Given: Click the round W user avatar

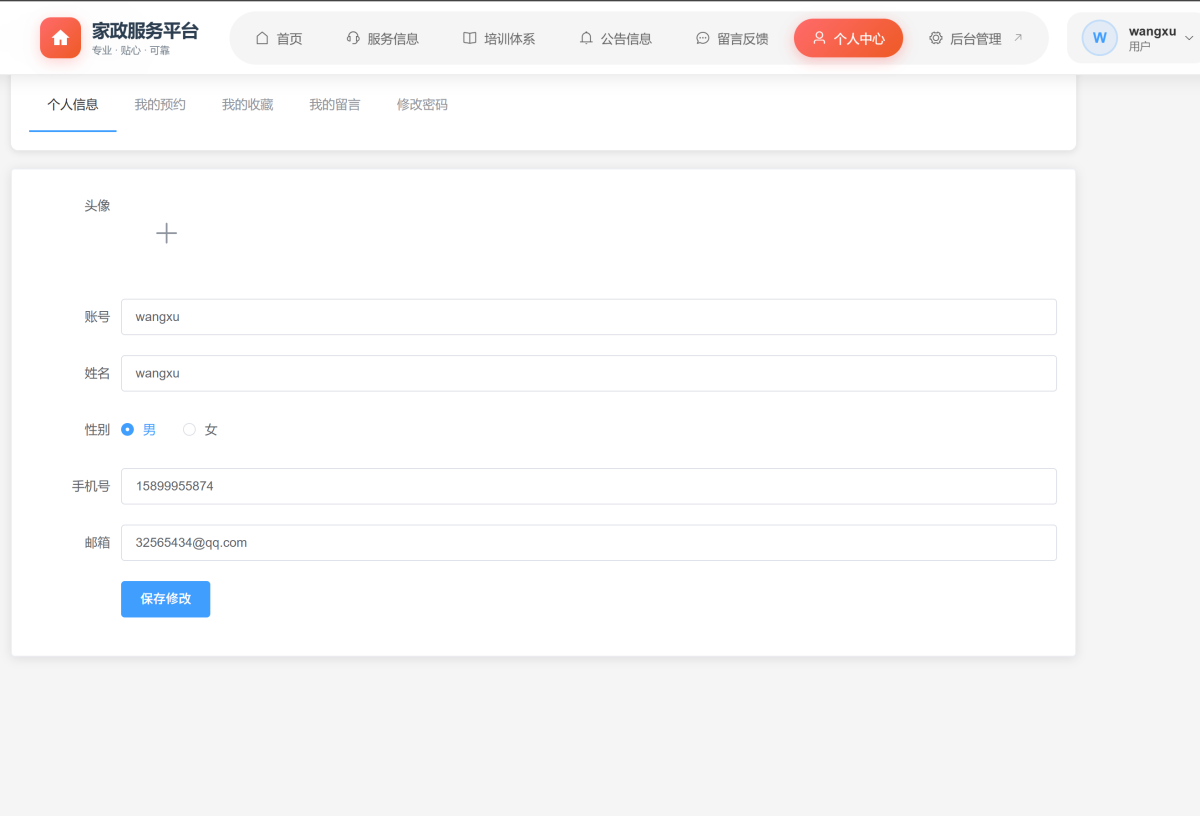Looking at the screenshot, I should pos(1099,38).
